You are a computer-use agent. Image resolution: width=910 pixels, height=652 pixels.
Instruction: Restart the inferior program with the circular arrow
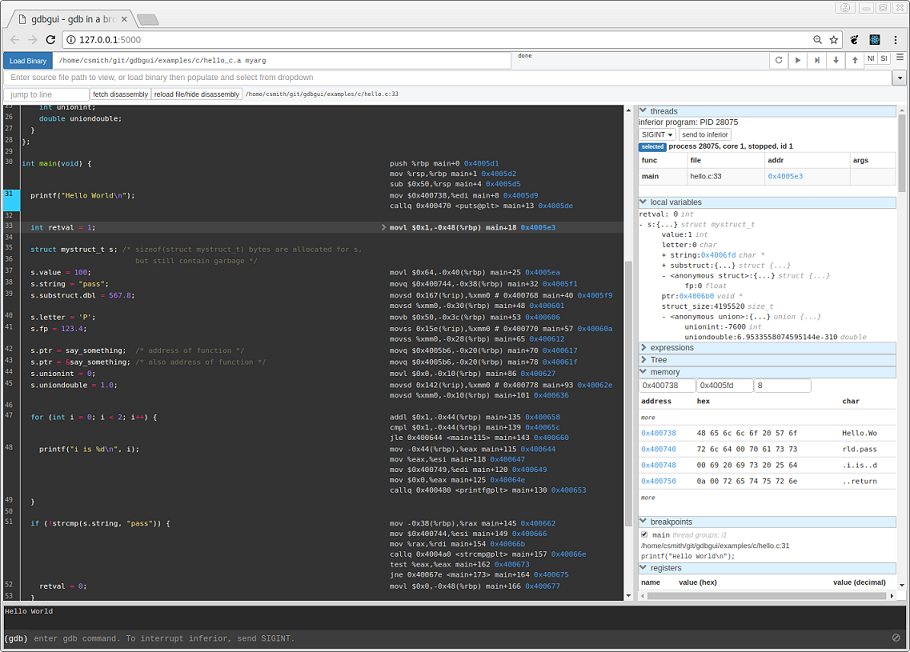(x=779, y=60)
